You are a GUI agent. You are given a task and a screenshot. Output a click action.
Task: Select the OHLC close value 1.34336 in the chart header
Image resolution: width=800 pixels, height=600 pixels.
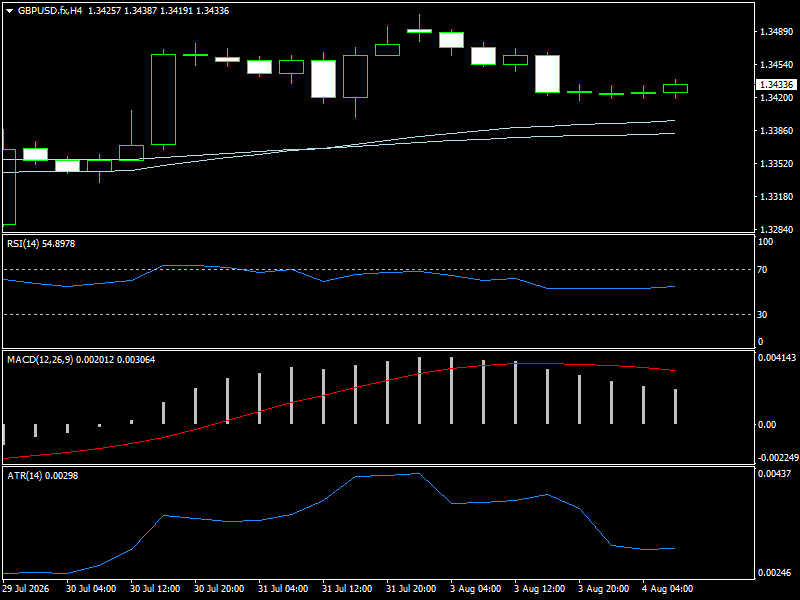point(213,11)
